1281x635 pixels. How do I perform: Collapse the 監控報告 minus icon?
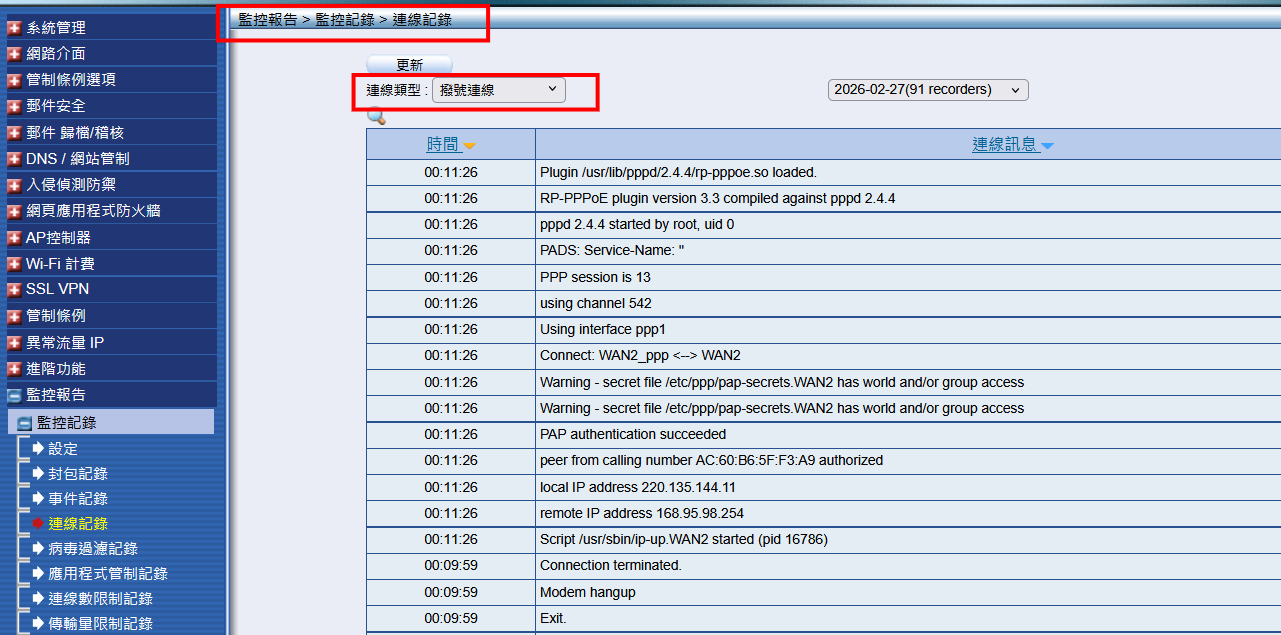click(14, 395)
